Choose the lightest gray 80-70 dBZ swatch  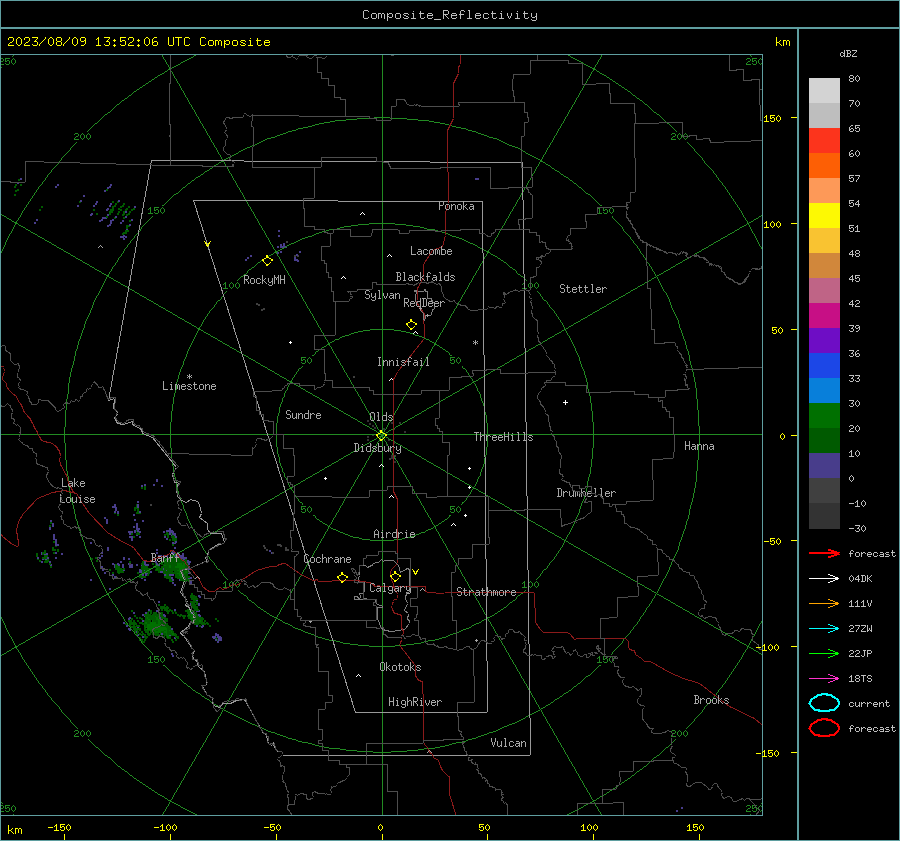pyautogui.click(x=824, y=91)
